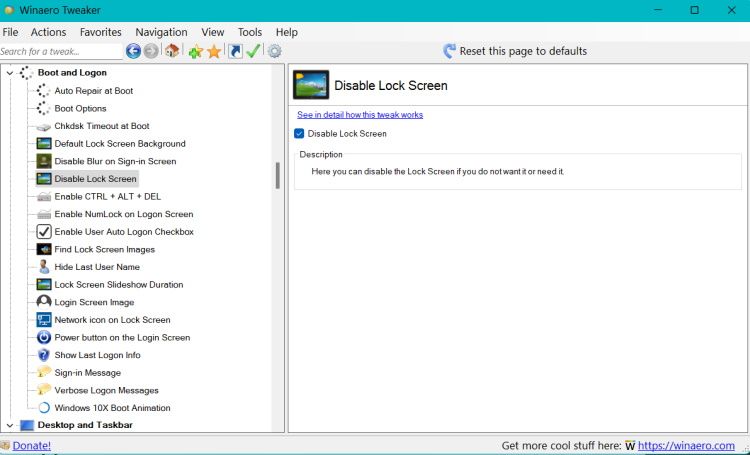Click the Network icon on Lock Screen icon

coord(44,320)
